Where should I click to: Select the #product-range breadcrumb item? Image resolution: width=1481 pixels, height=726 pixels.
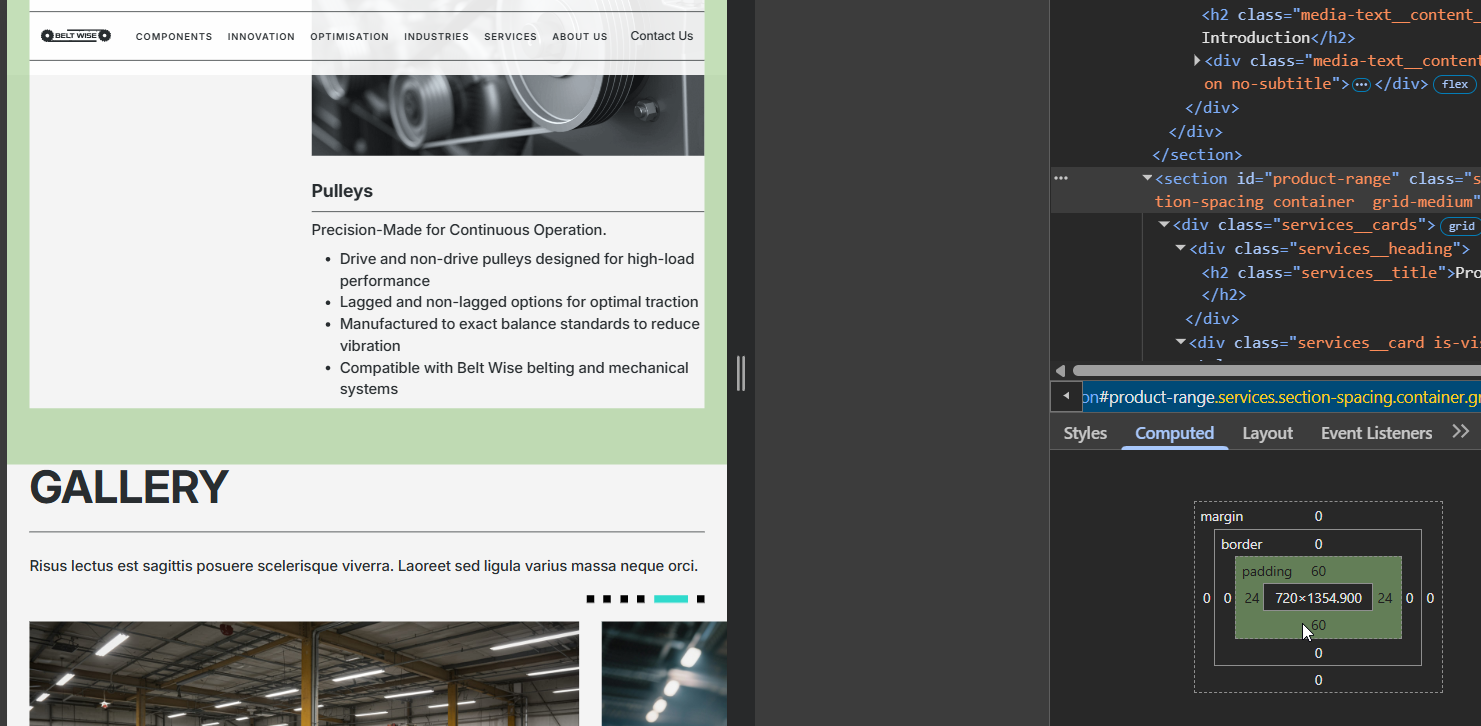[x=1280, y=397]
